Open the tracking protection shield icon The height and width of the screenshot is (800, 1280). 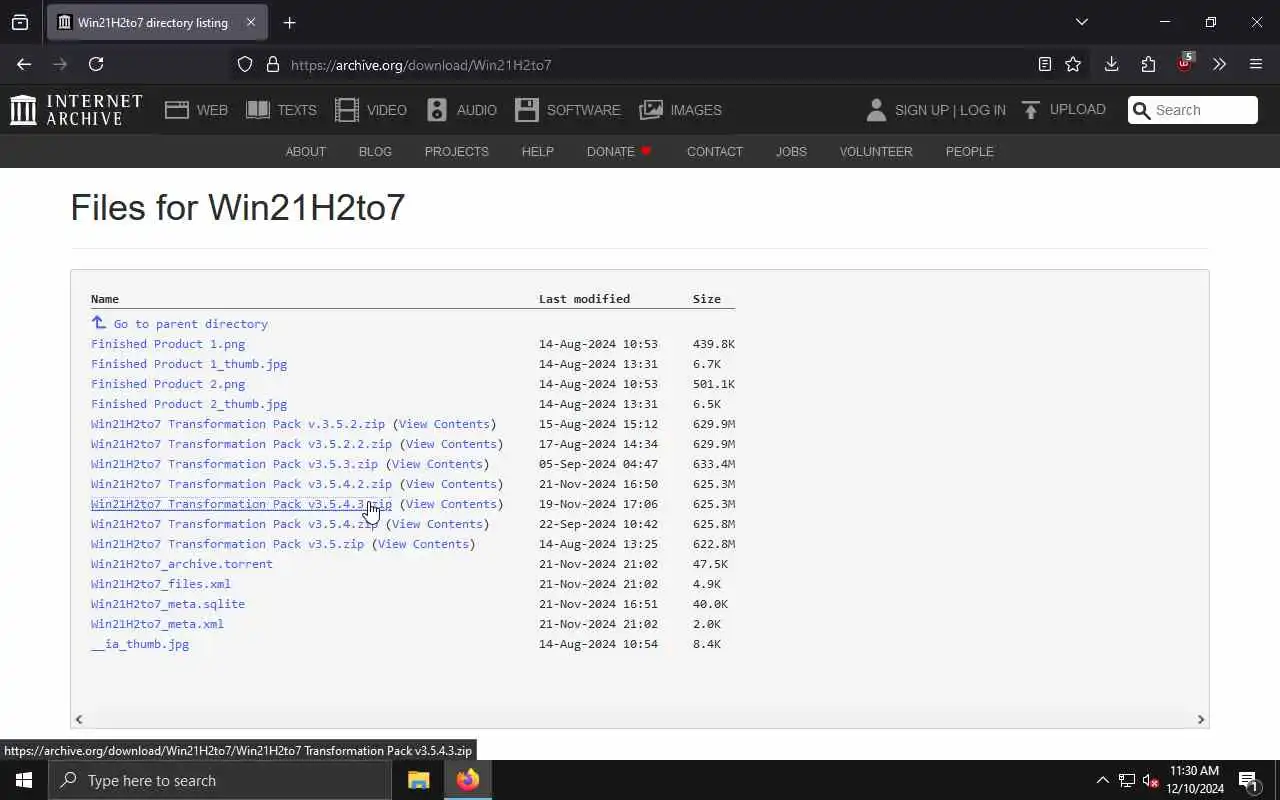click(x=245, y=64)
